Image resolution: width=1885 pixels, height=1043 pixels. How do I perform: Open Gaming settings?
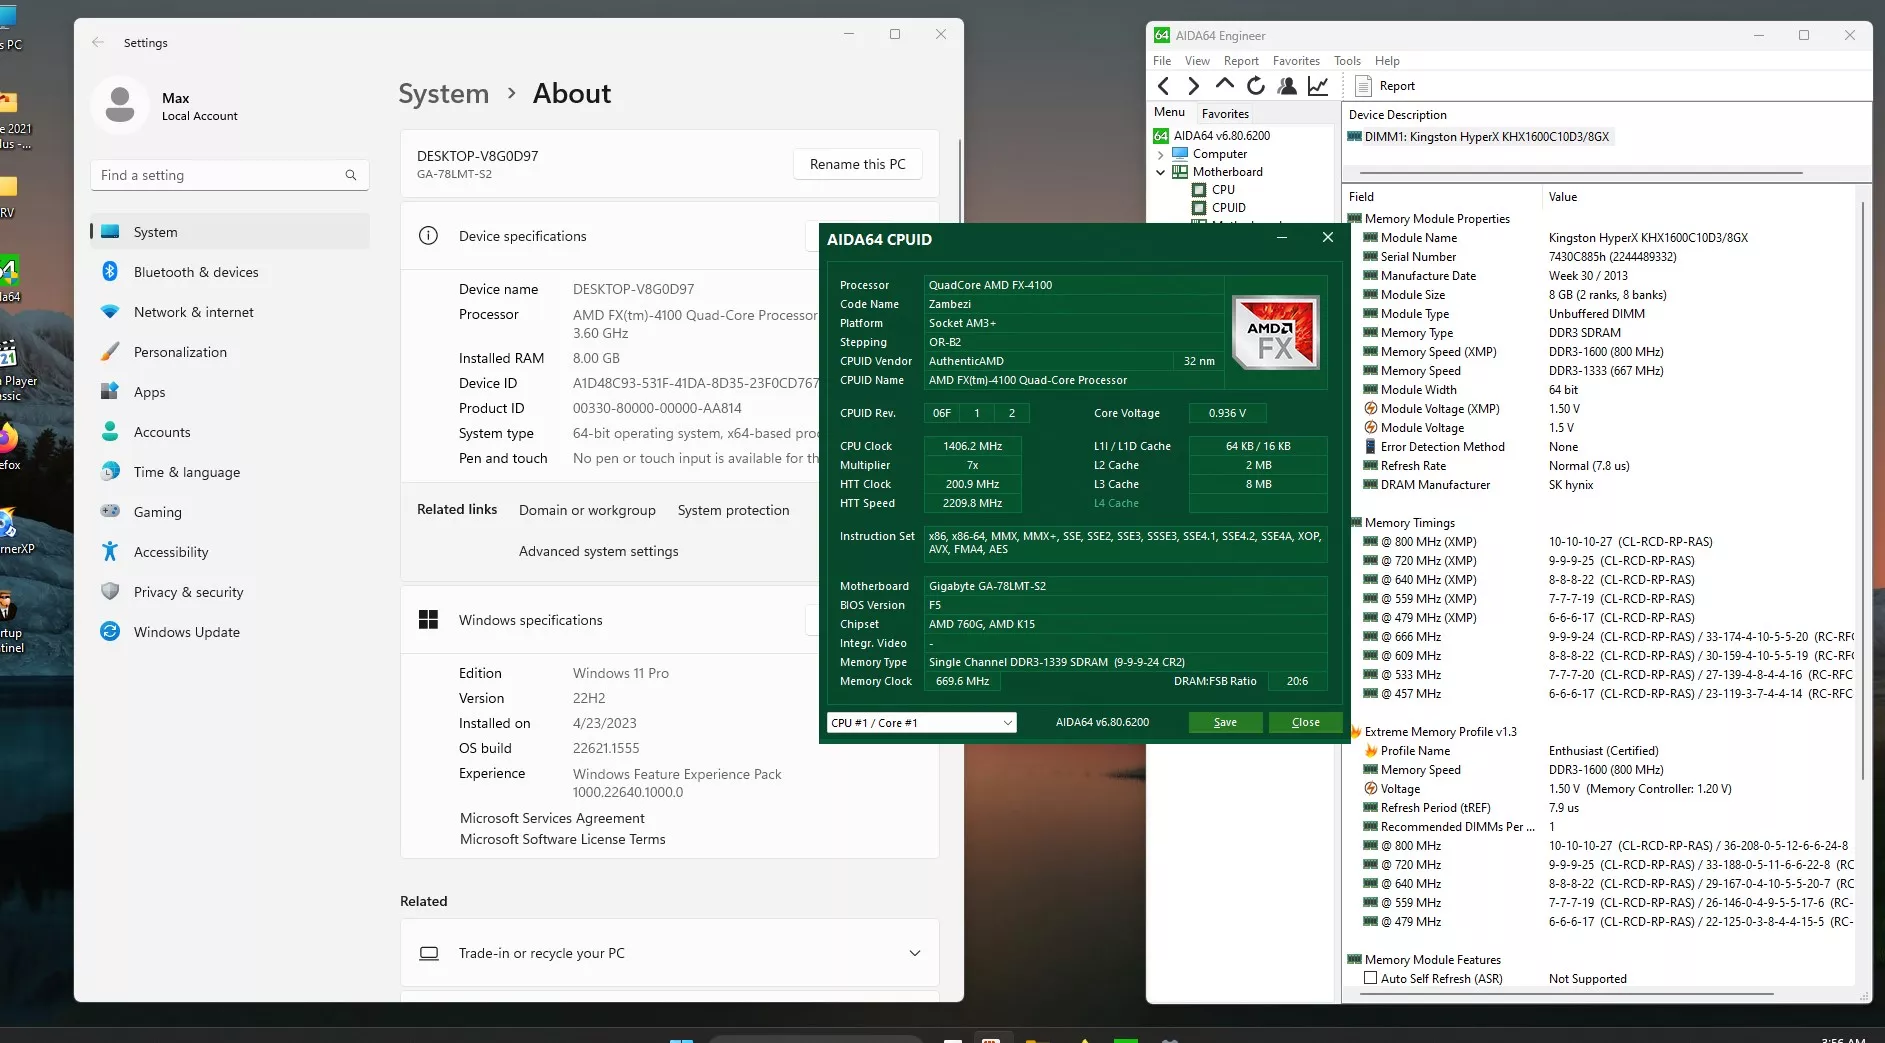[x=230, y=512]
